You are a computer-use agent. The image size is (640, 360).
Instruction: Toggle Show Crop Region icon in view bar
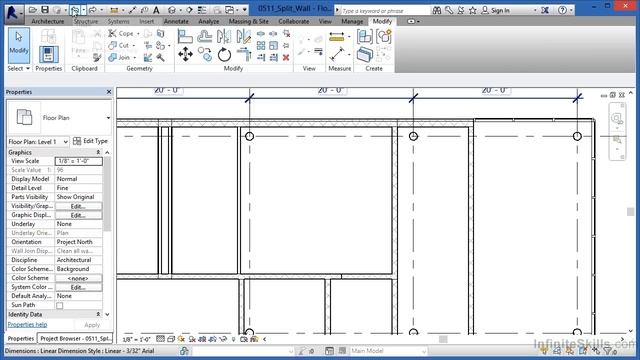213,339
